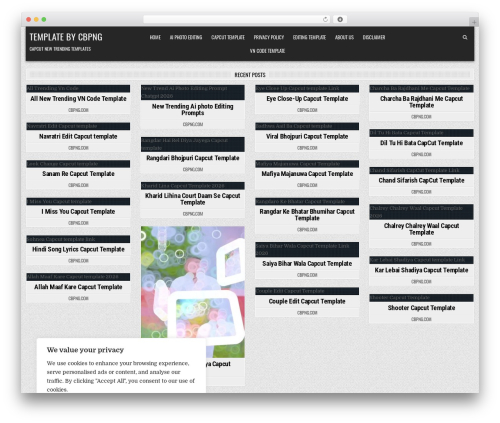Image resolution: width=500 pixels, height=423 pixels.
Task: Open Kar Lebai Shadiya Capcut Template post
Action: coord(421,270)
